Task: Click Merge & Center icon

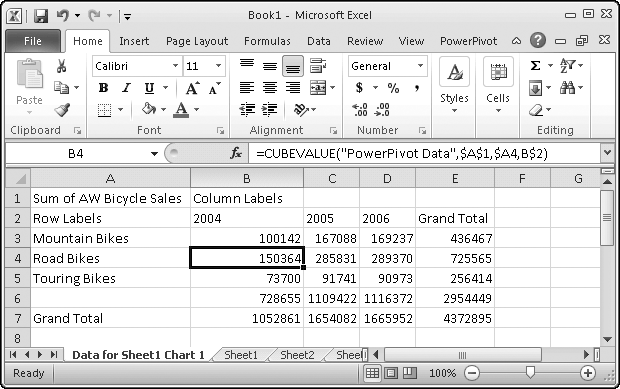Action: (x=318, y=88)
